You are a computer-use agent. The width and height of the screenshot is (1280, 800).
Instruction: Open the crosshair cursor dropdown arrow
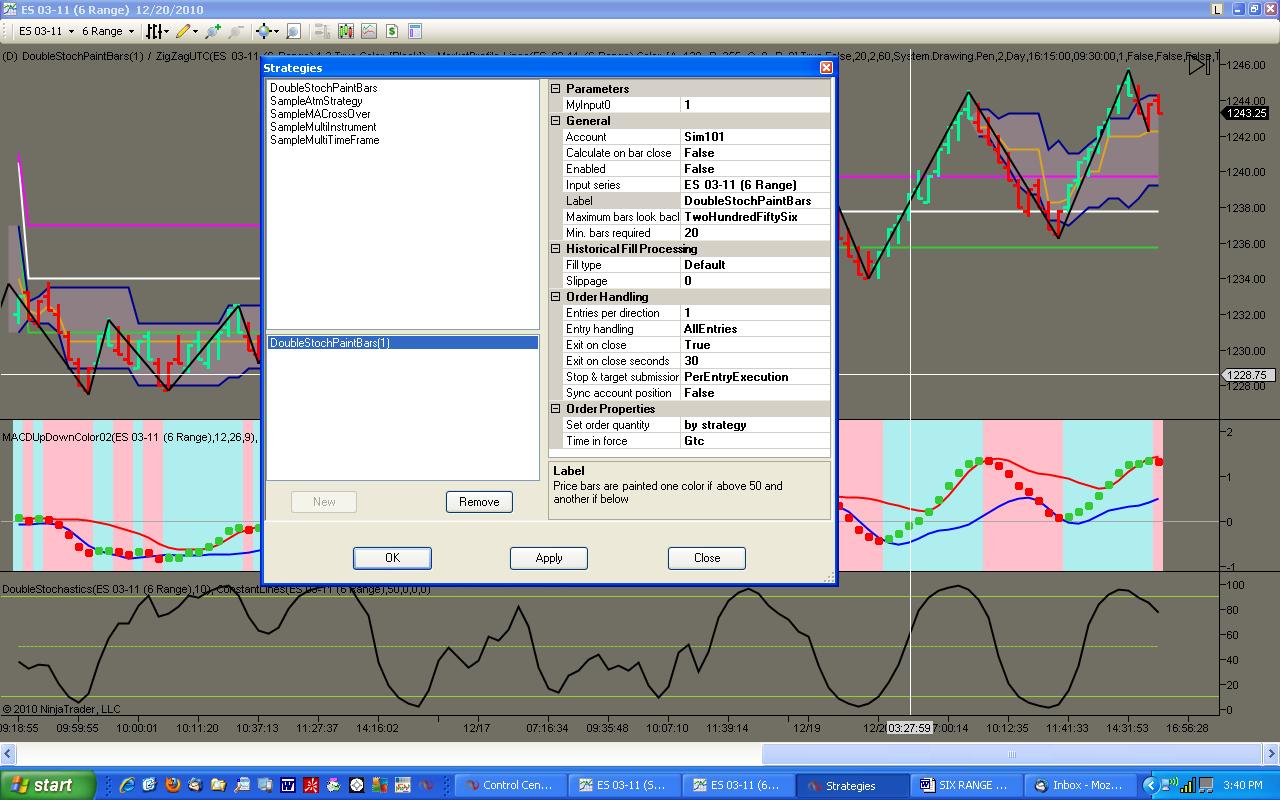(x=277, y=32)
